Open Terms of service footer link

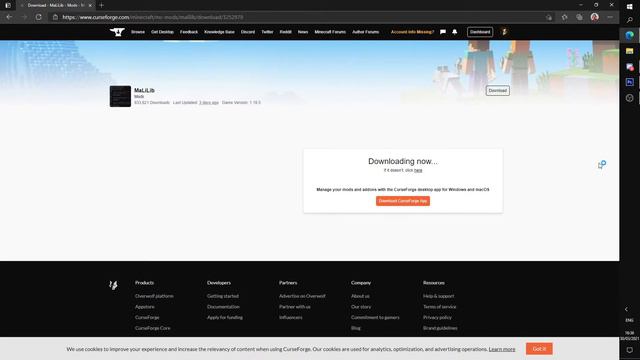coord(440,307)
